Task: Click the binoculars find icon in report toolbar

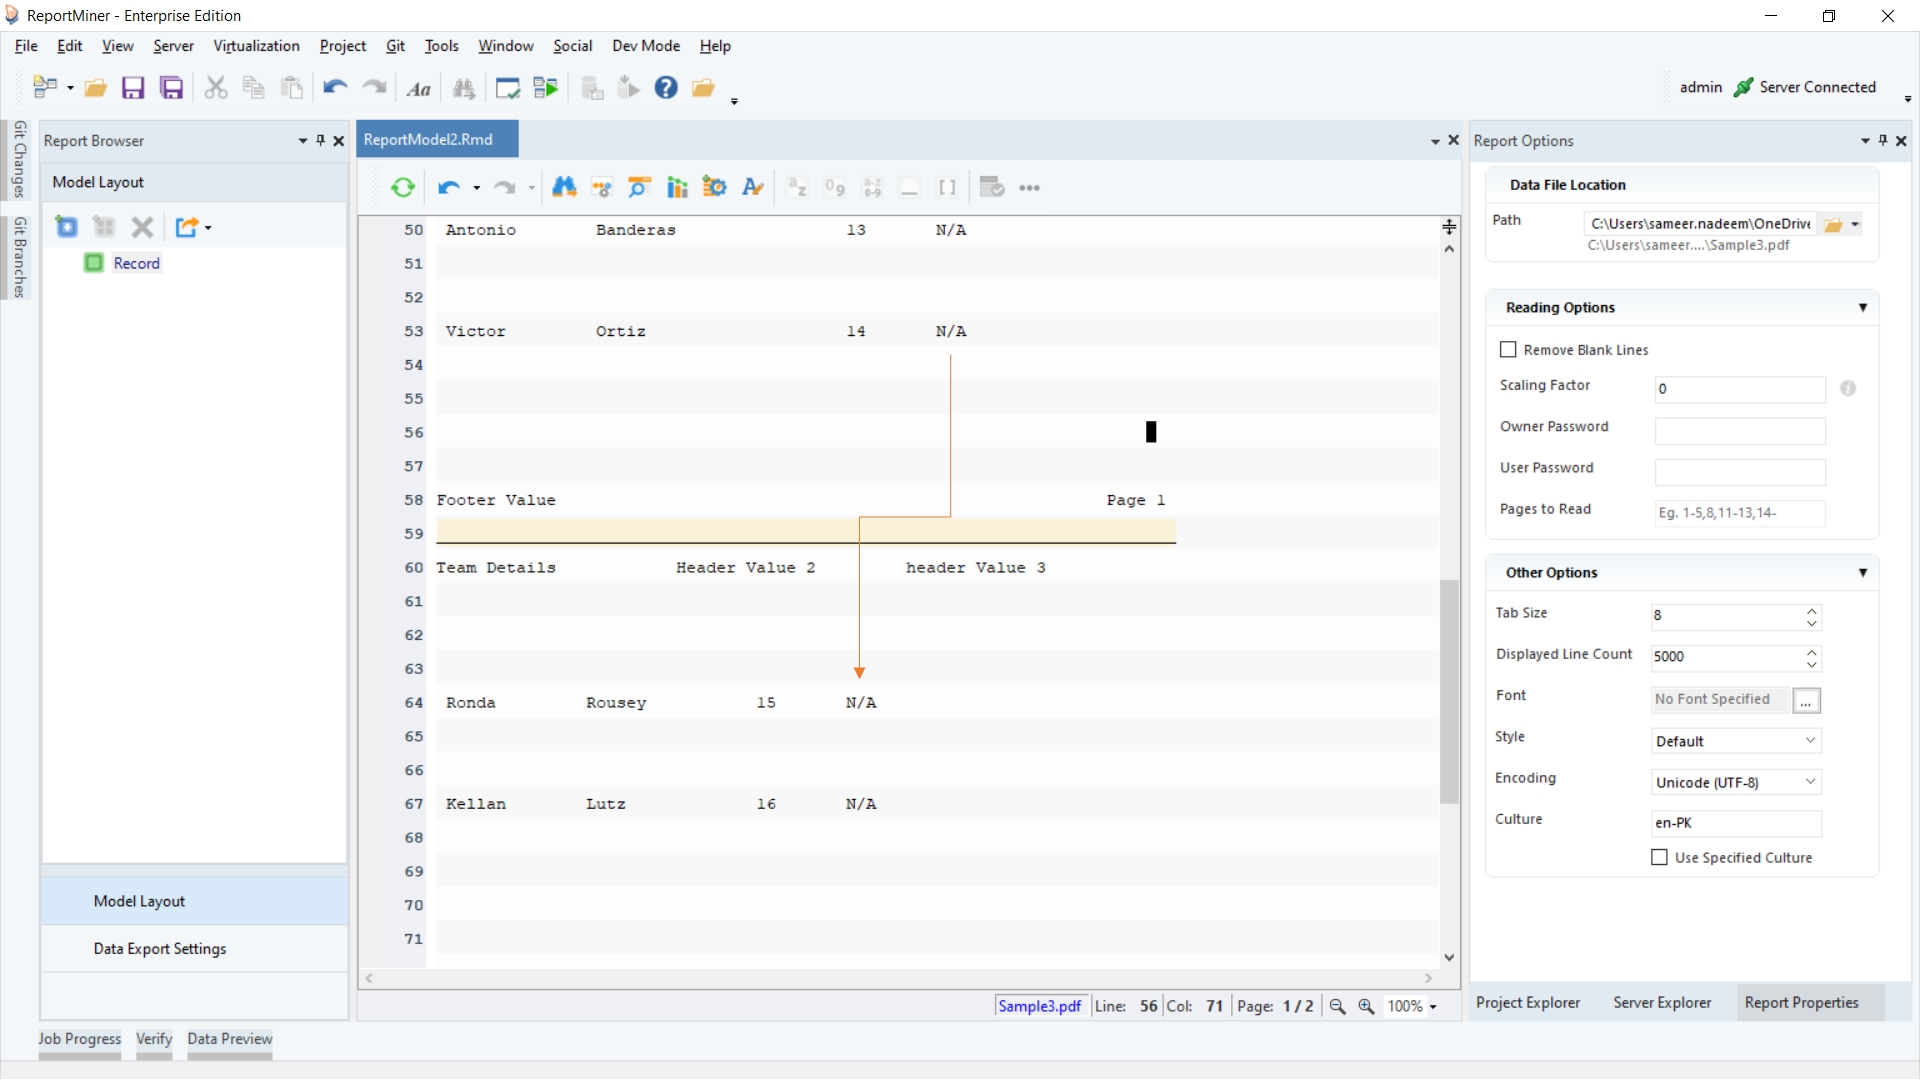Action: coord(564,187)
